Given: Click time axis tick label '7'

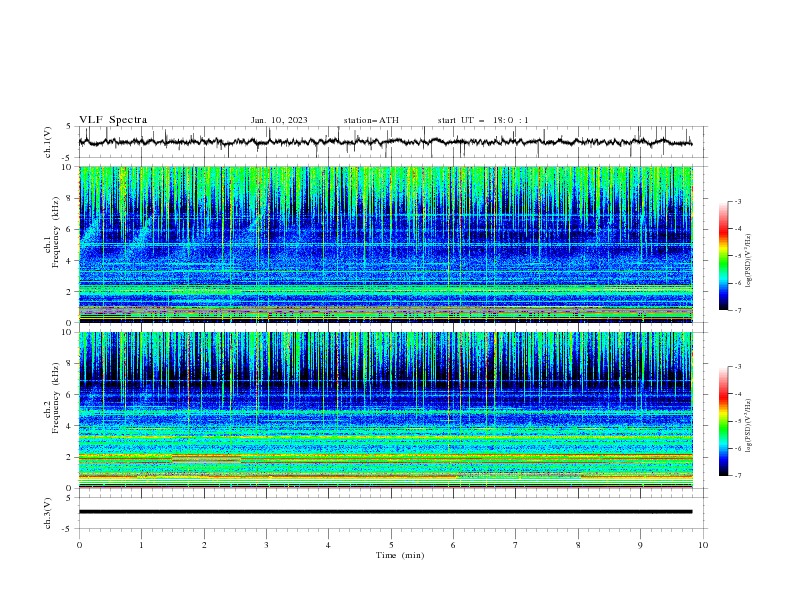Looking at the screenshot, I should click(516, 545).
